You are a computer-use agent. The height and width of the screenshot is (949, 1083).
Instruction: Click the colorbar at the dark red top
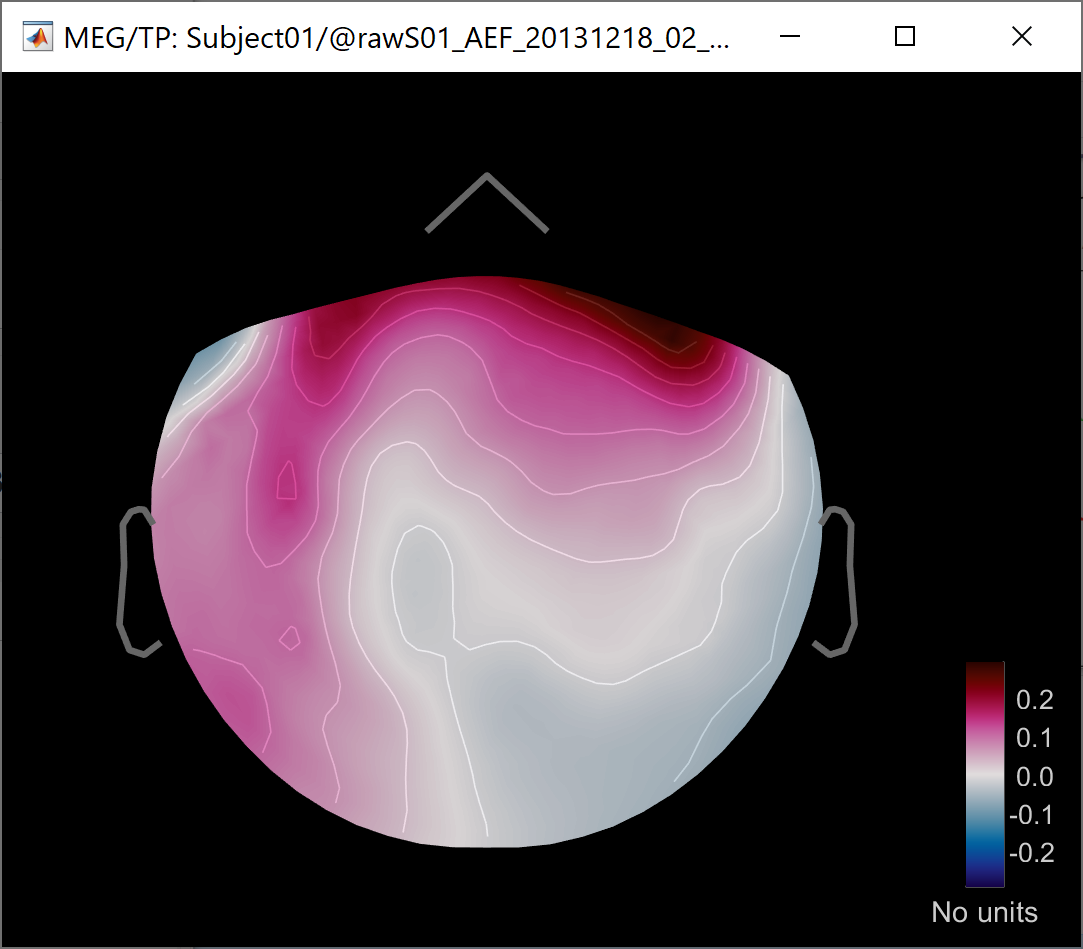point(984,672)
